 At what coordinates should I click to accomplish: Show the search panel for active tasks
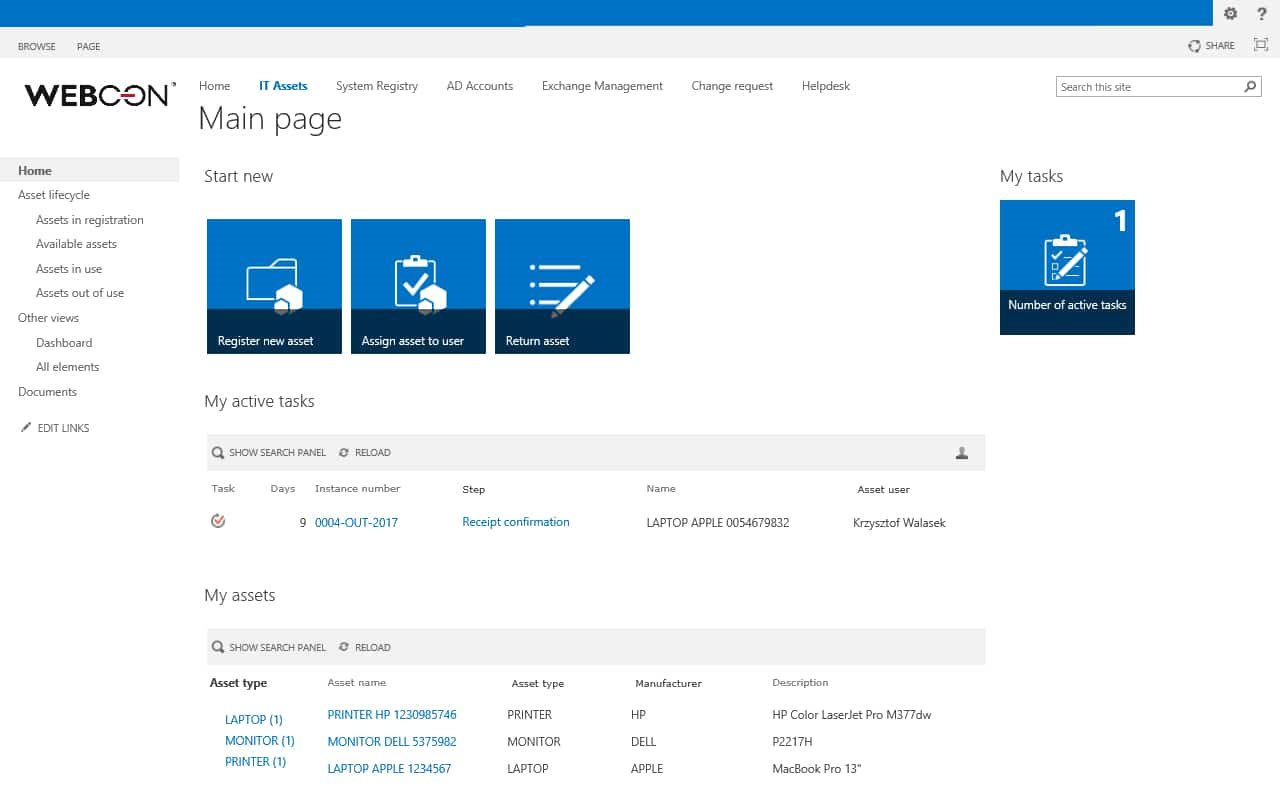click(x=268, y=452)
